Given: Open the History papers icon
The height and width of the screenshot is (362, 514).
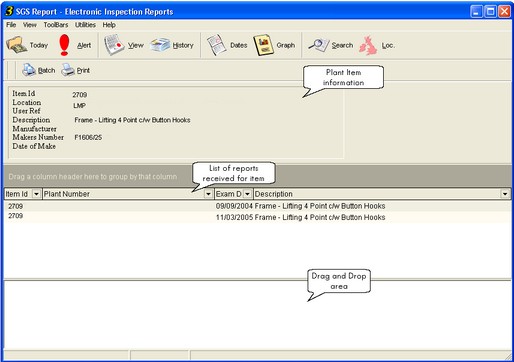Looking at the screenshot, I should tap(160, 45).
